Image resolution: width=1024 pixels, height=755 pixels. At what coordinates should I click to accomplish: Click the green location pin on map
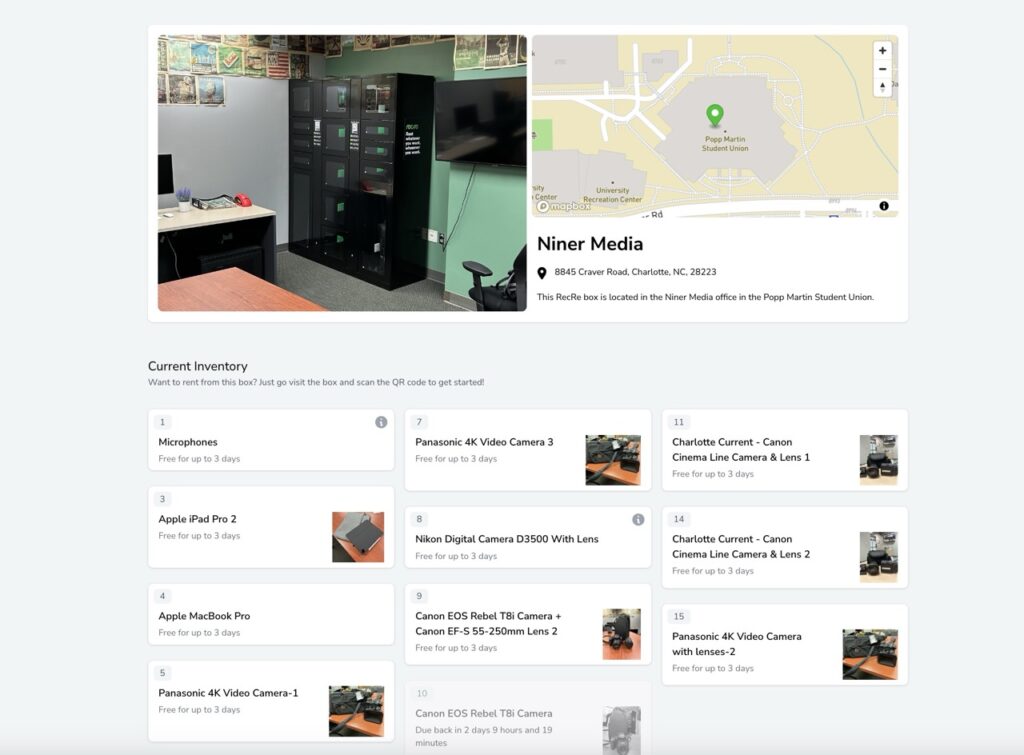(714, 116)
